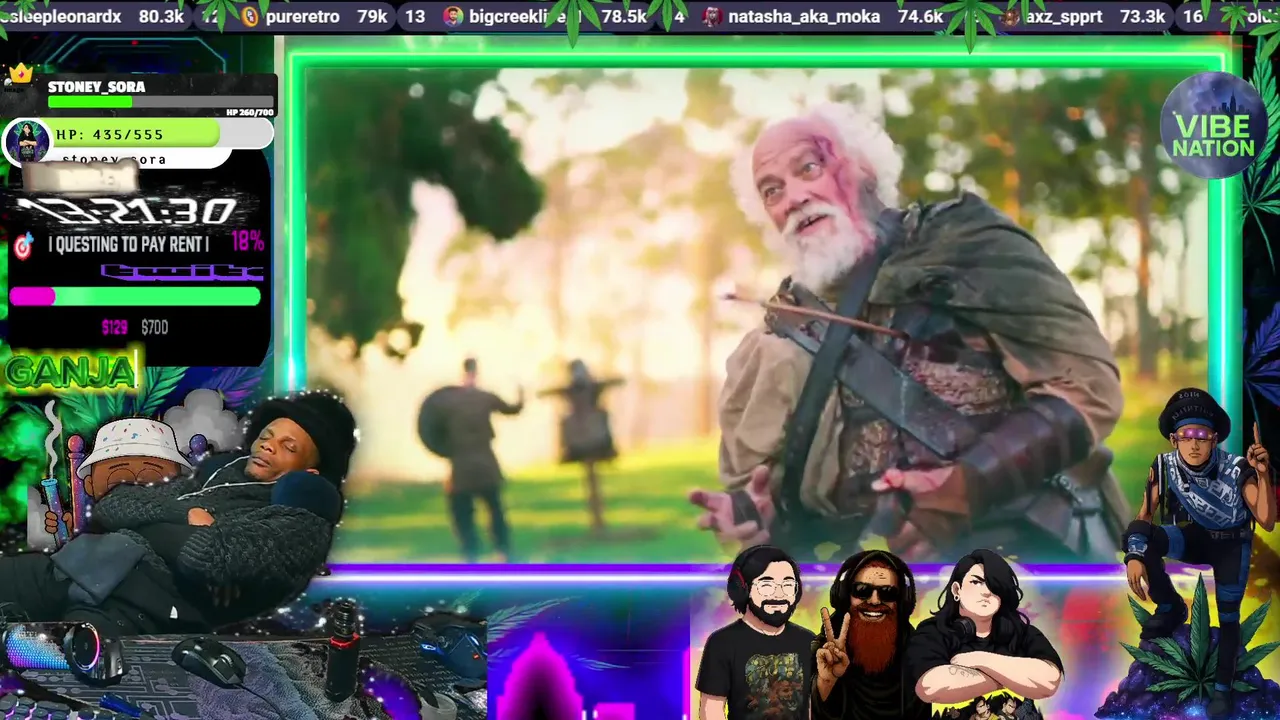
Task: Click the STONEY_SORA name label
Action: 96,87
